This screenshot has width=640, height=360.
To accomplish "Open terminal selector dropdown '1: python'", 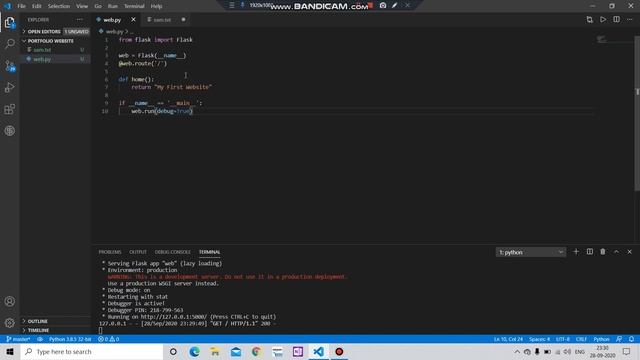I will click(531, 252).
